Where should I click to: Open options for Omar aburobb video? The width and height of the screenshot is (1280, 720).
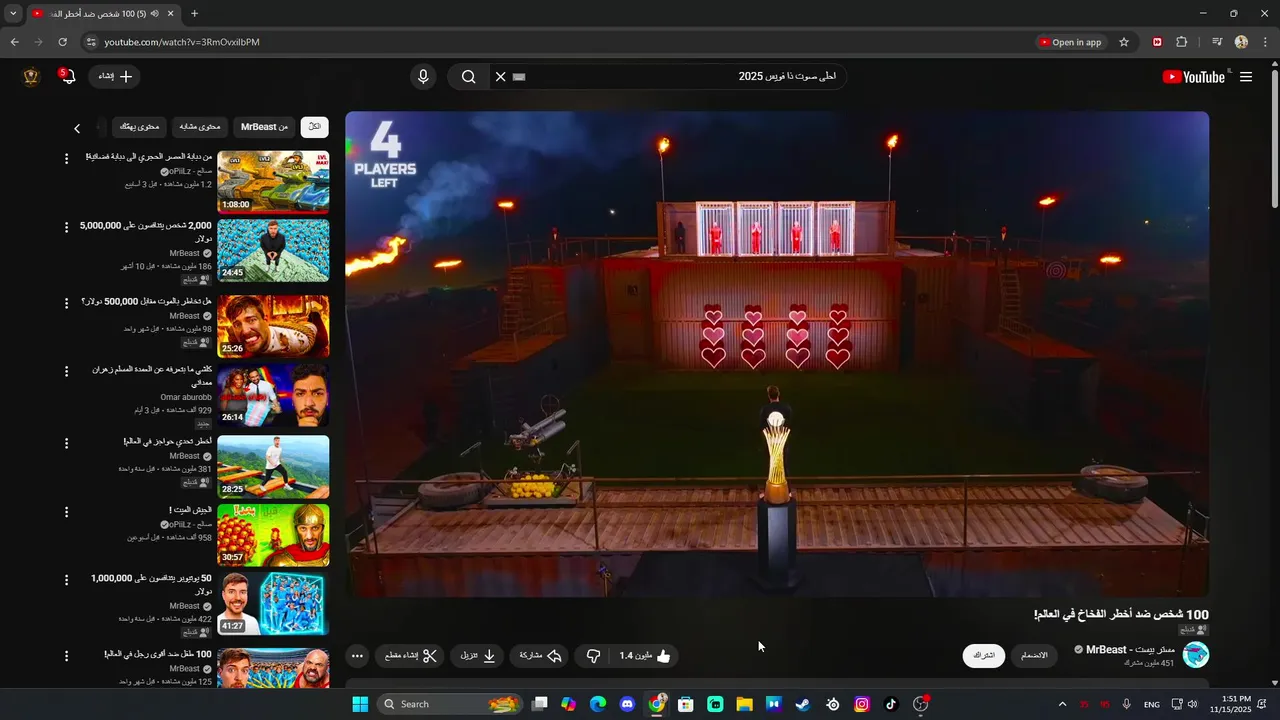[67, 371]
